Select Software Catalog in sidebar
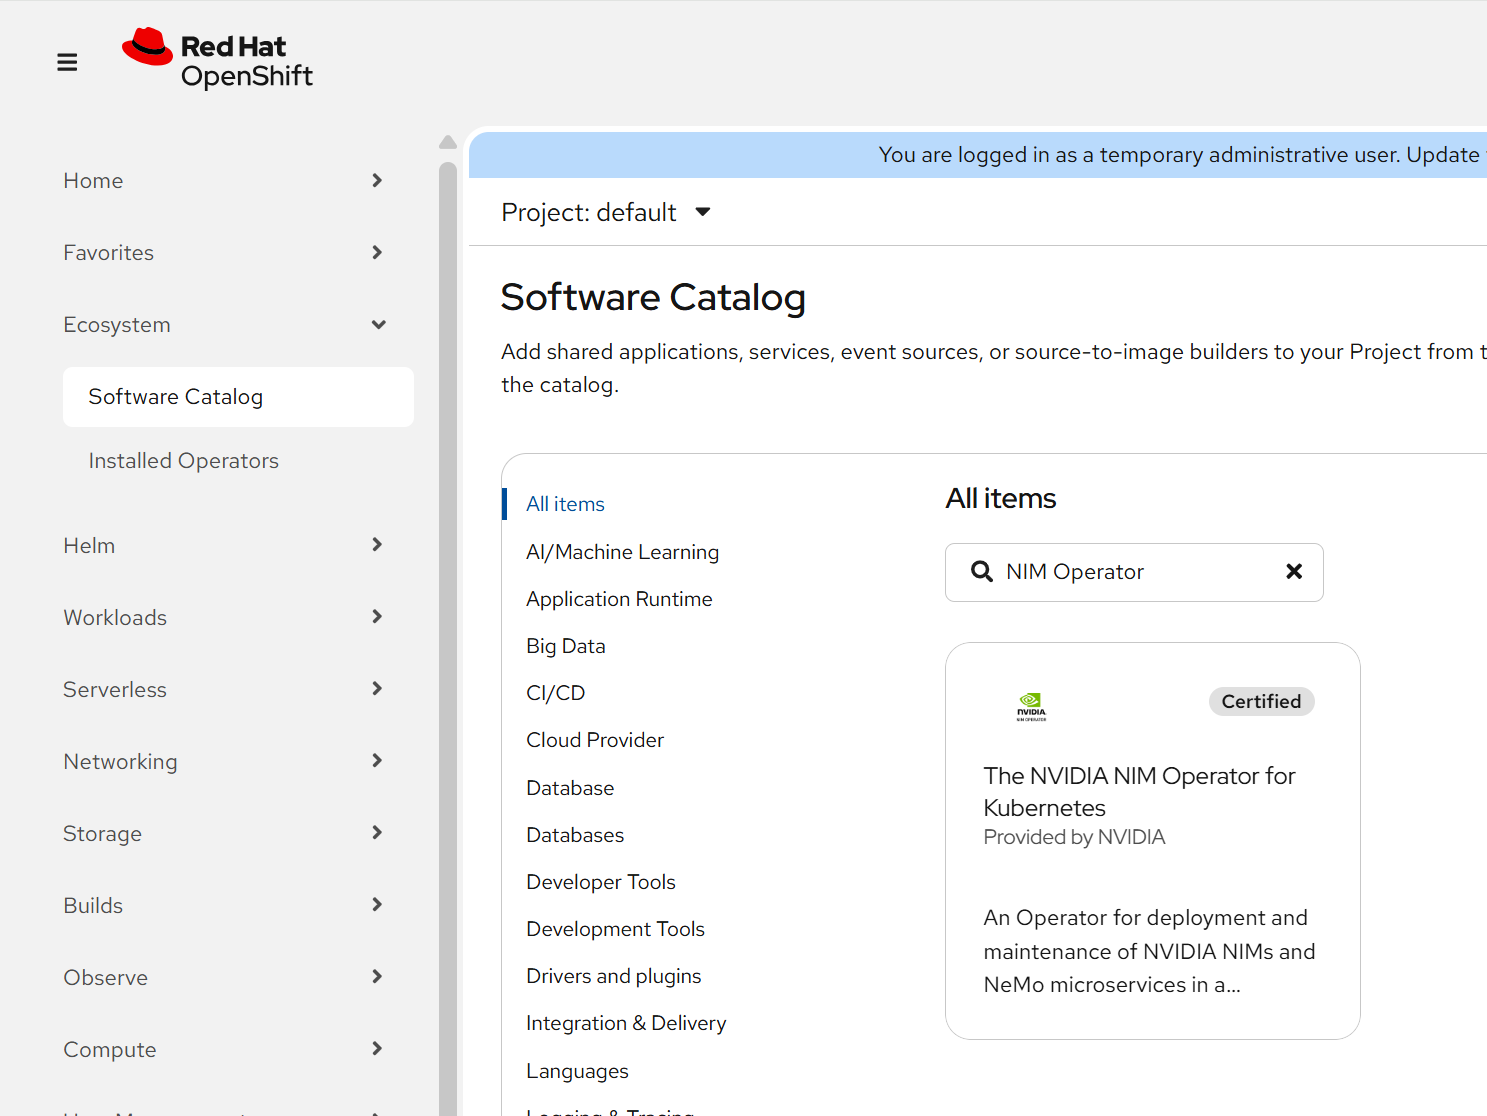 [x=176, y=397]
